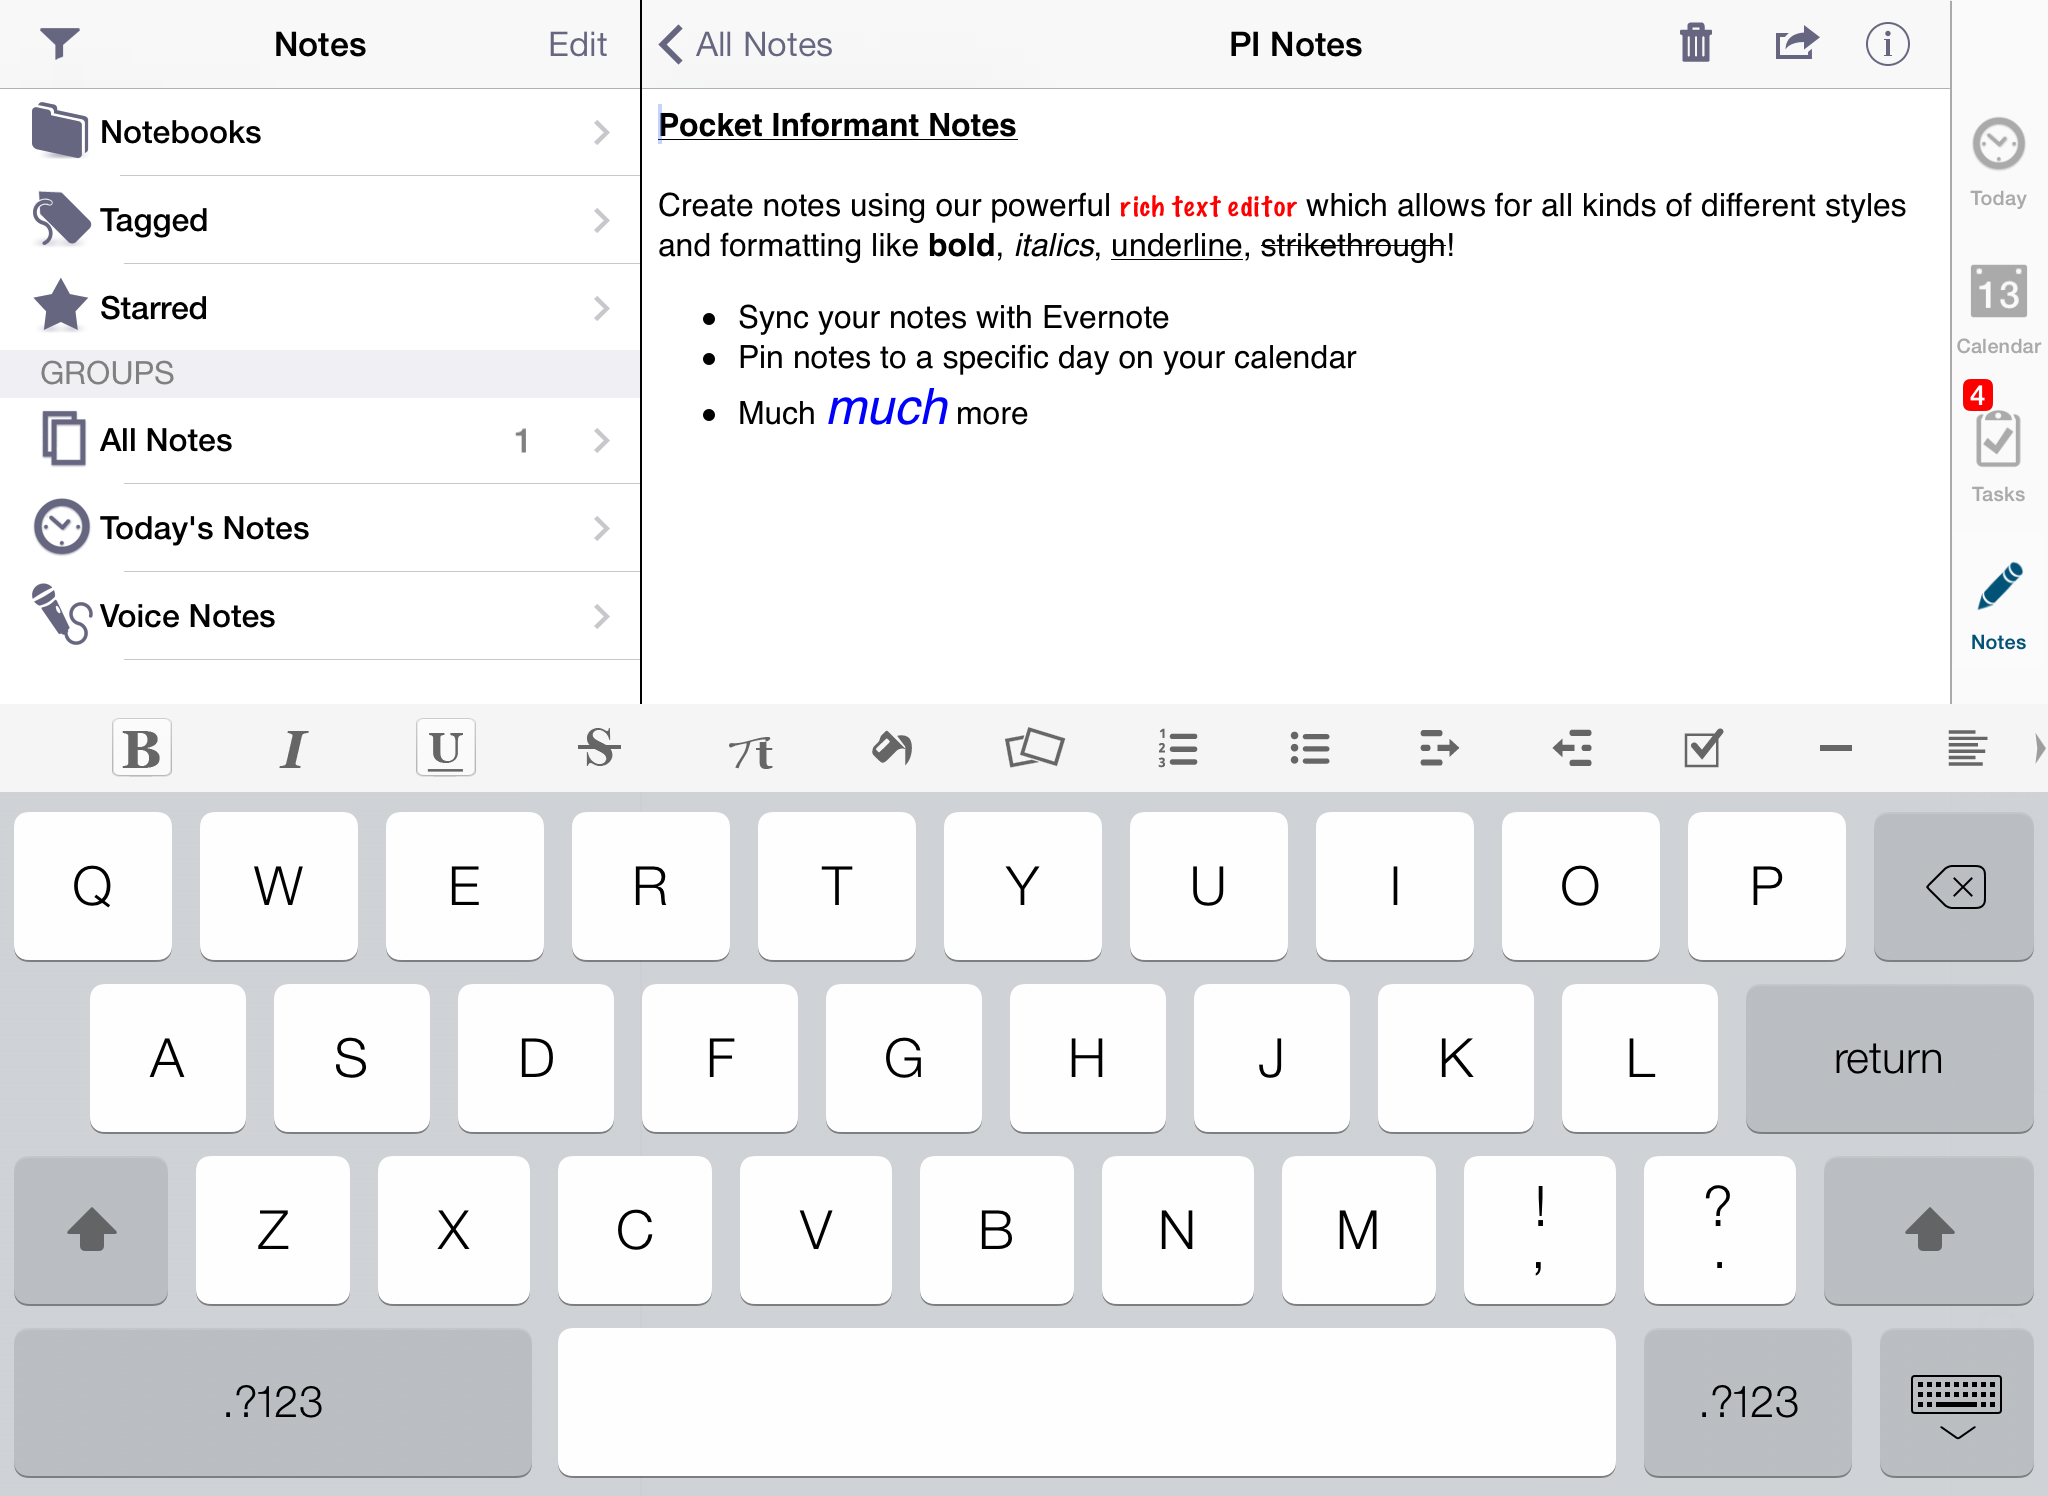Tap the M key

(1358, 1230)
